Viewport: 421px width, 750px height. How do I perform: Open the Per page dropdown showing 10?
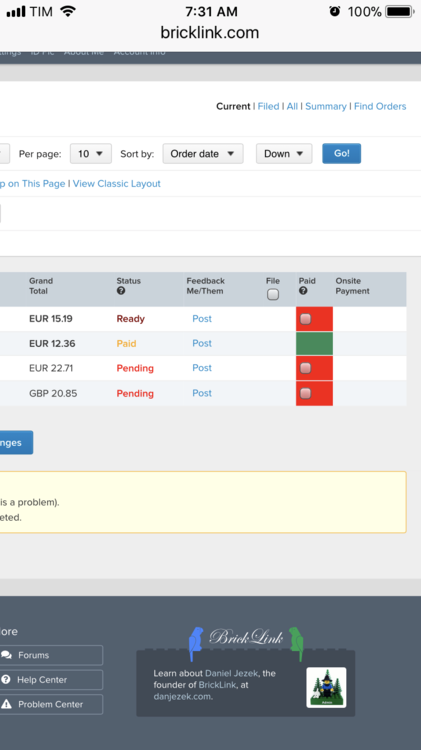91,154
